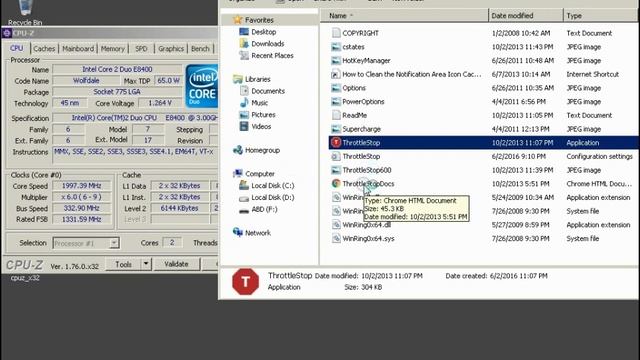This screenshot has width=640, height=360.
Task: Click the large ThrottleStop icon in details pane
Action: (245, 282)
